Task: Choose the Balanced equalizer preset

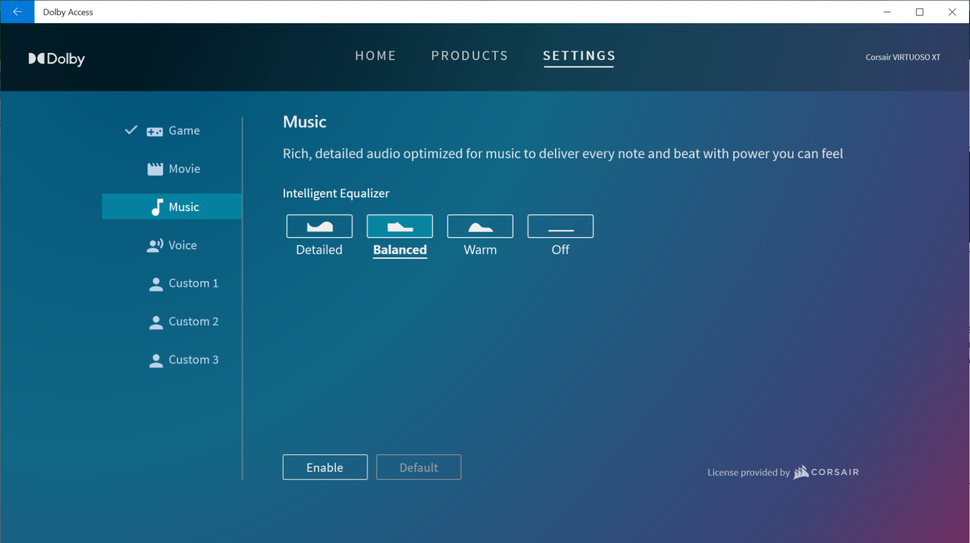Action: (399, 227)
